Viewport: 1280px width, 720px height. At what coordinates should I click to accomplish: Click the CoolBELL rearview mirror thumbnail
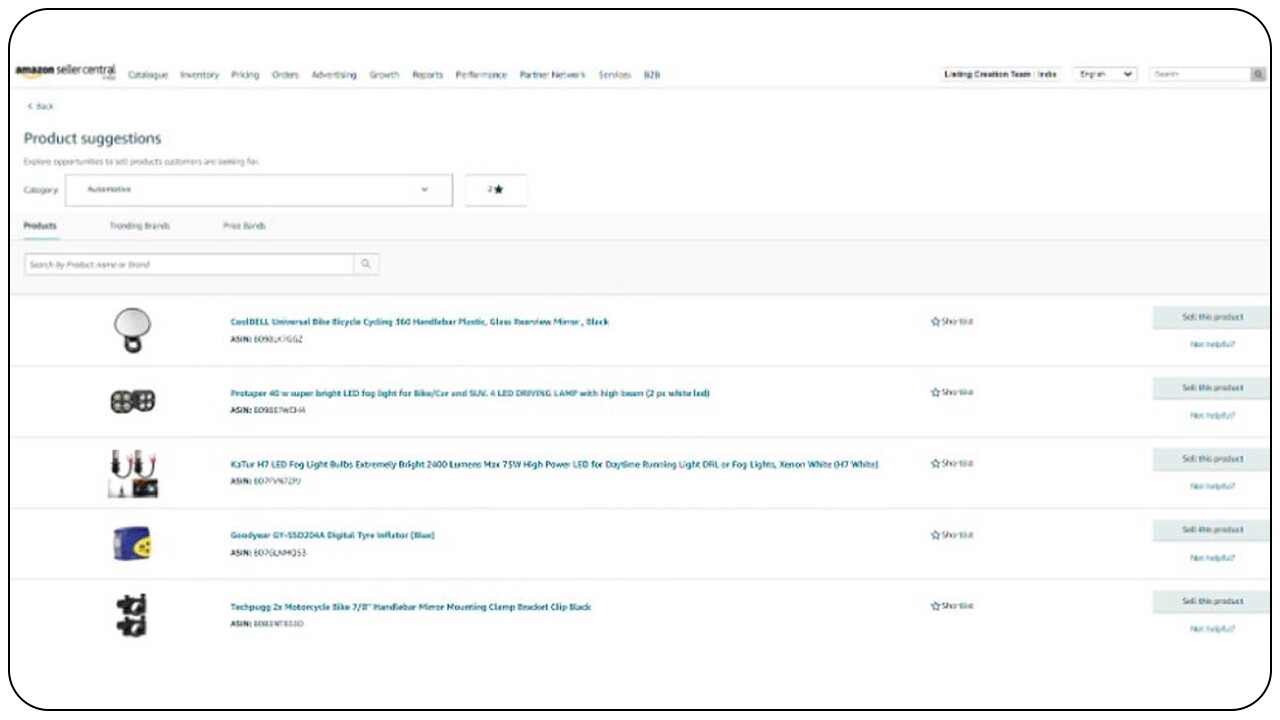point(132,329)
